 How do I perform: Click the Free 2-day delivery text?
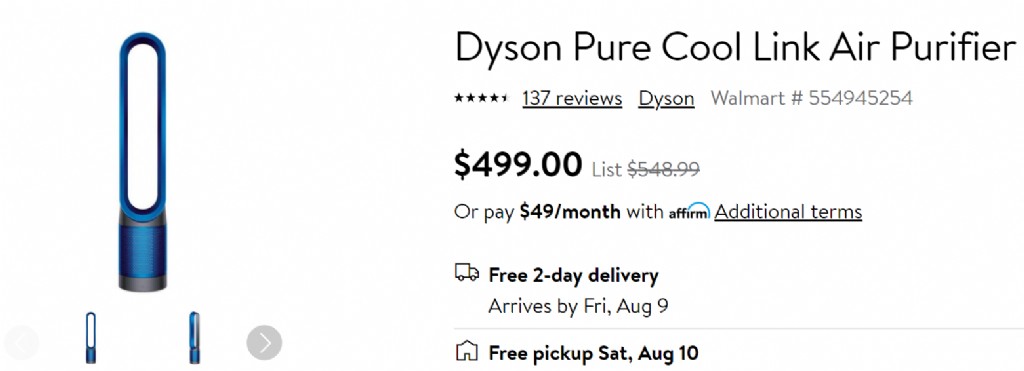573,275
